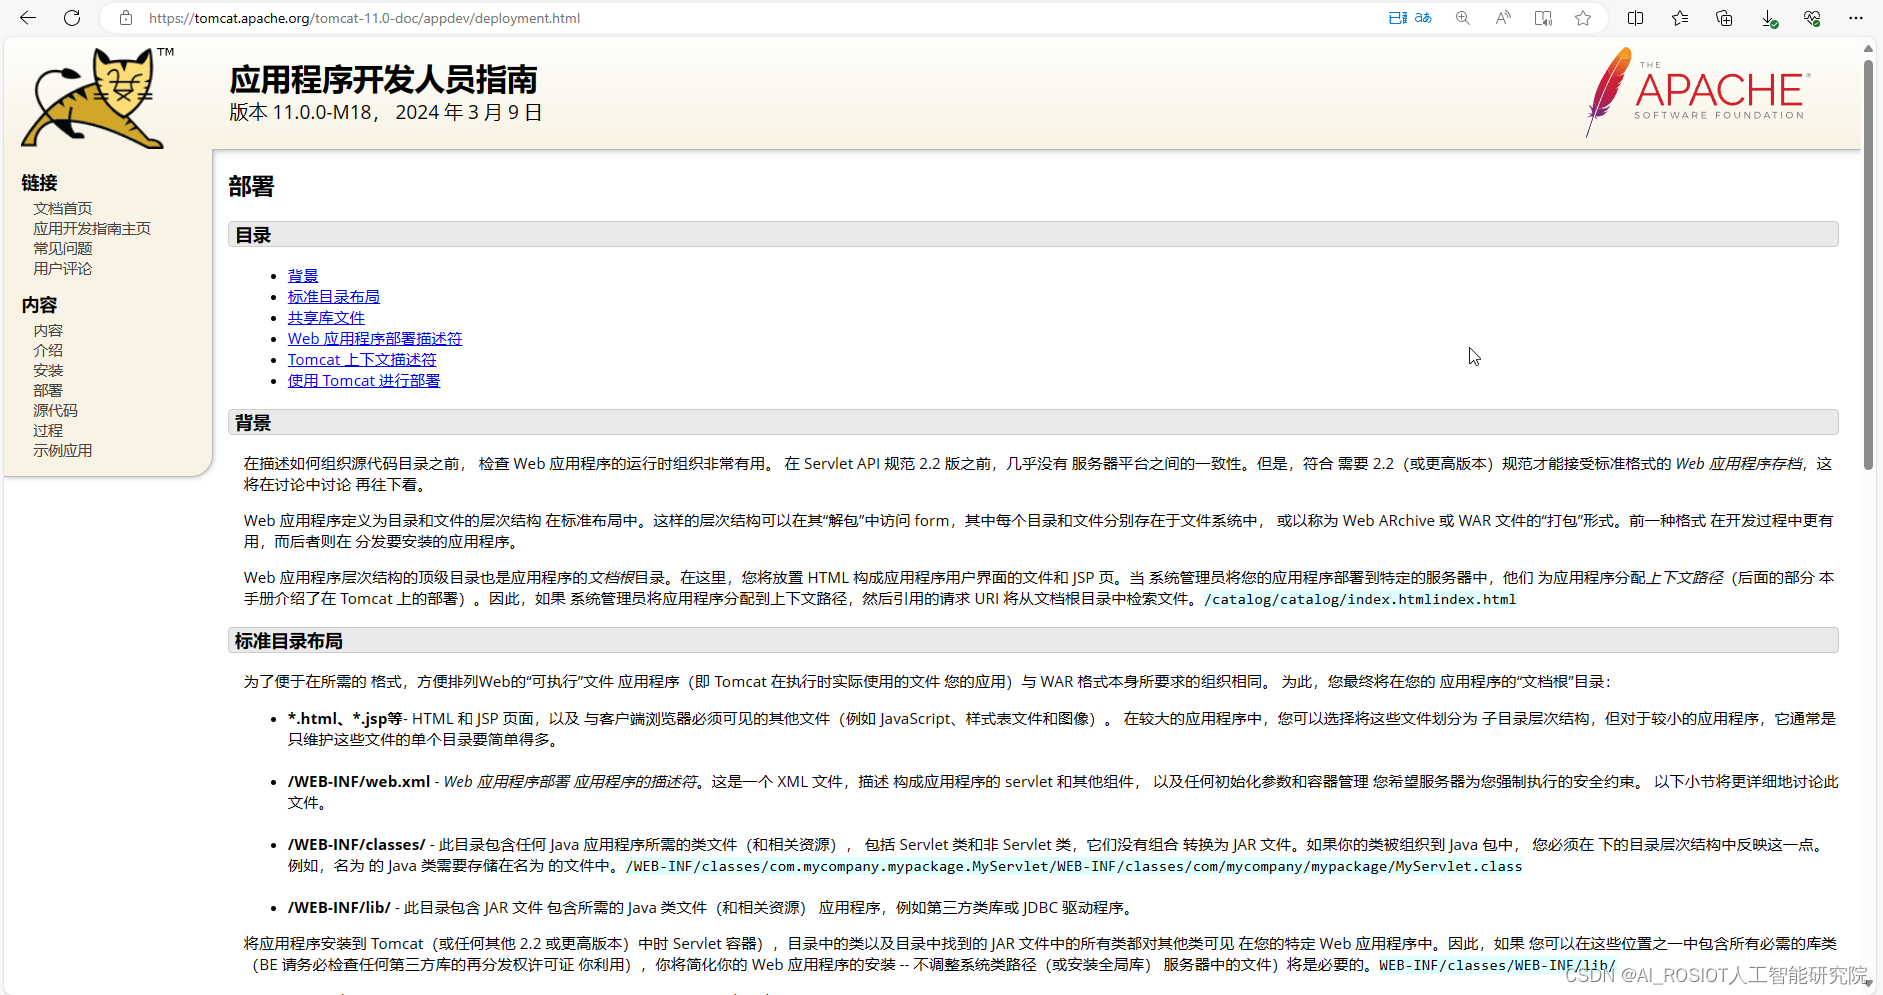Click the 背景 section header bar
The image size is (1883, 995).
coord(1033,422)
